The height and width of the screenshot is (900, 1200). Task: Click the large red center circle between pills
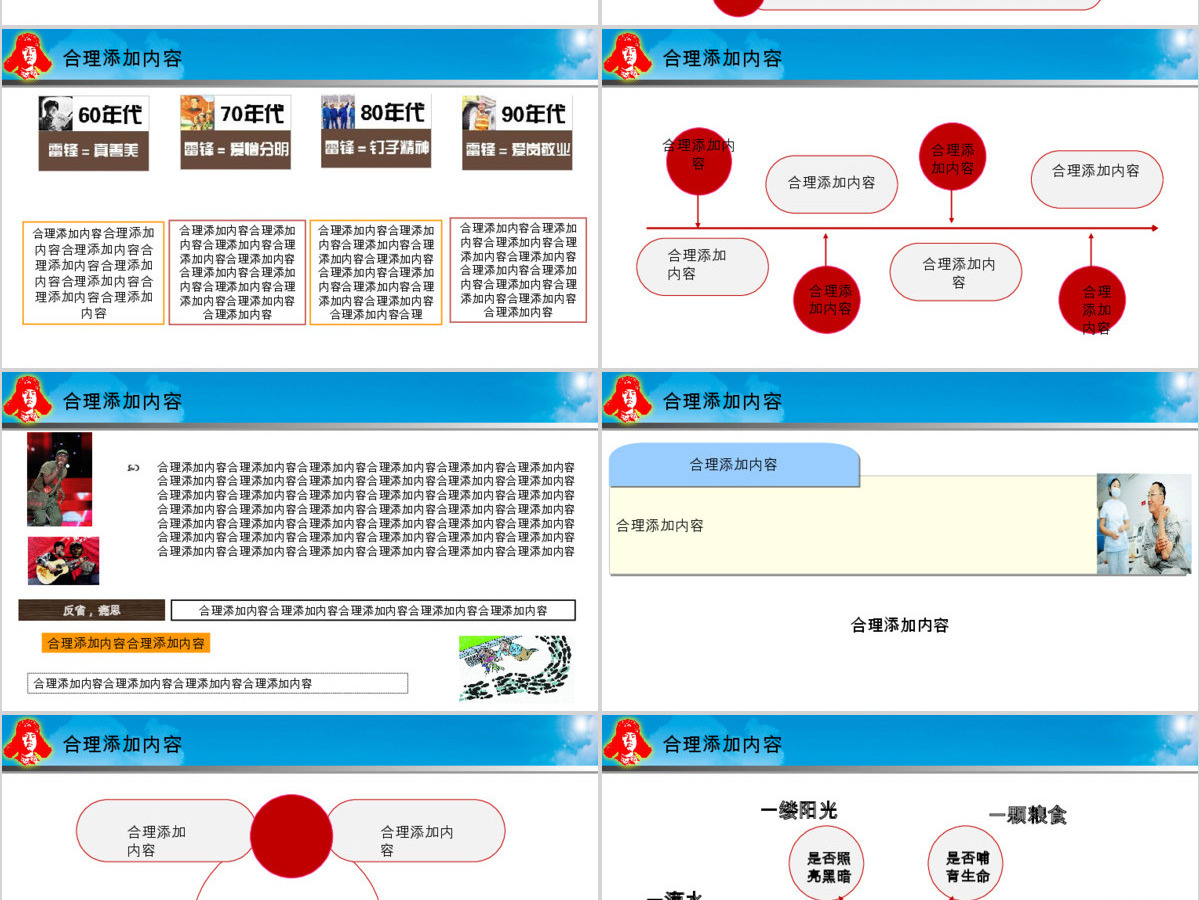(x=291, y=836)
